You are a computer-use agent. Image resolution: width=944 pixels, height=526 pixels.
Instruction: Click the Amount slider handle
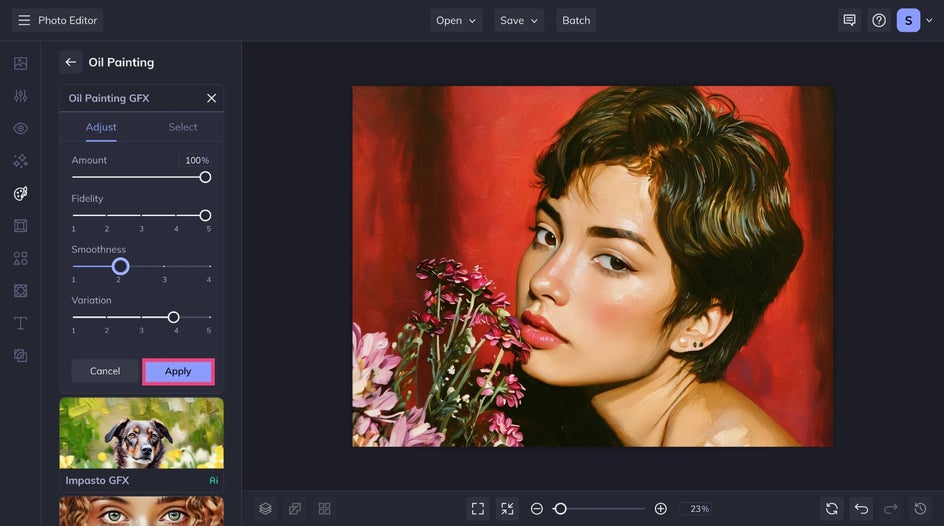[x=205, y=177]
